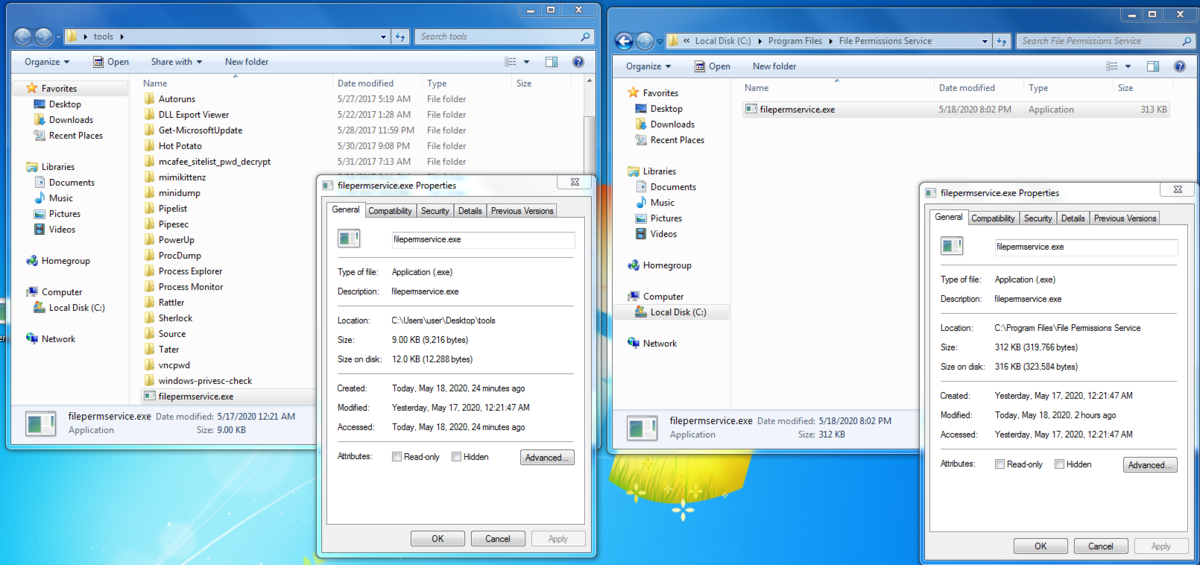Click Advanced... in the right Properties dialog
Screen dimensions: 1200x565
[x=1150, y=465]
